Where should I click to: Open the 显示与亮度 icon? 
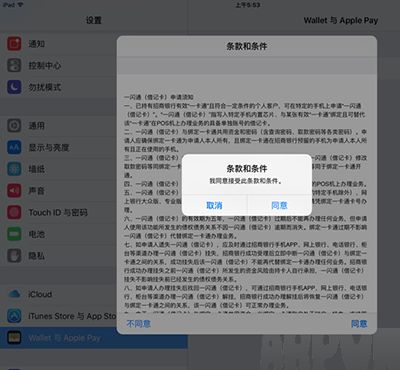pos(14,147)
